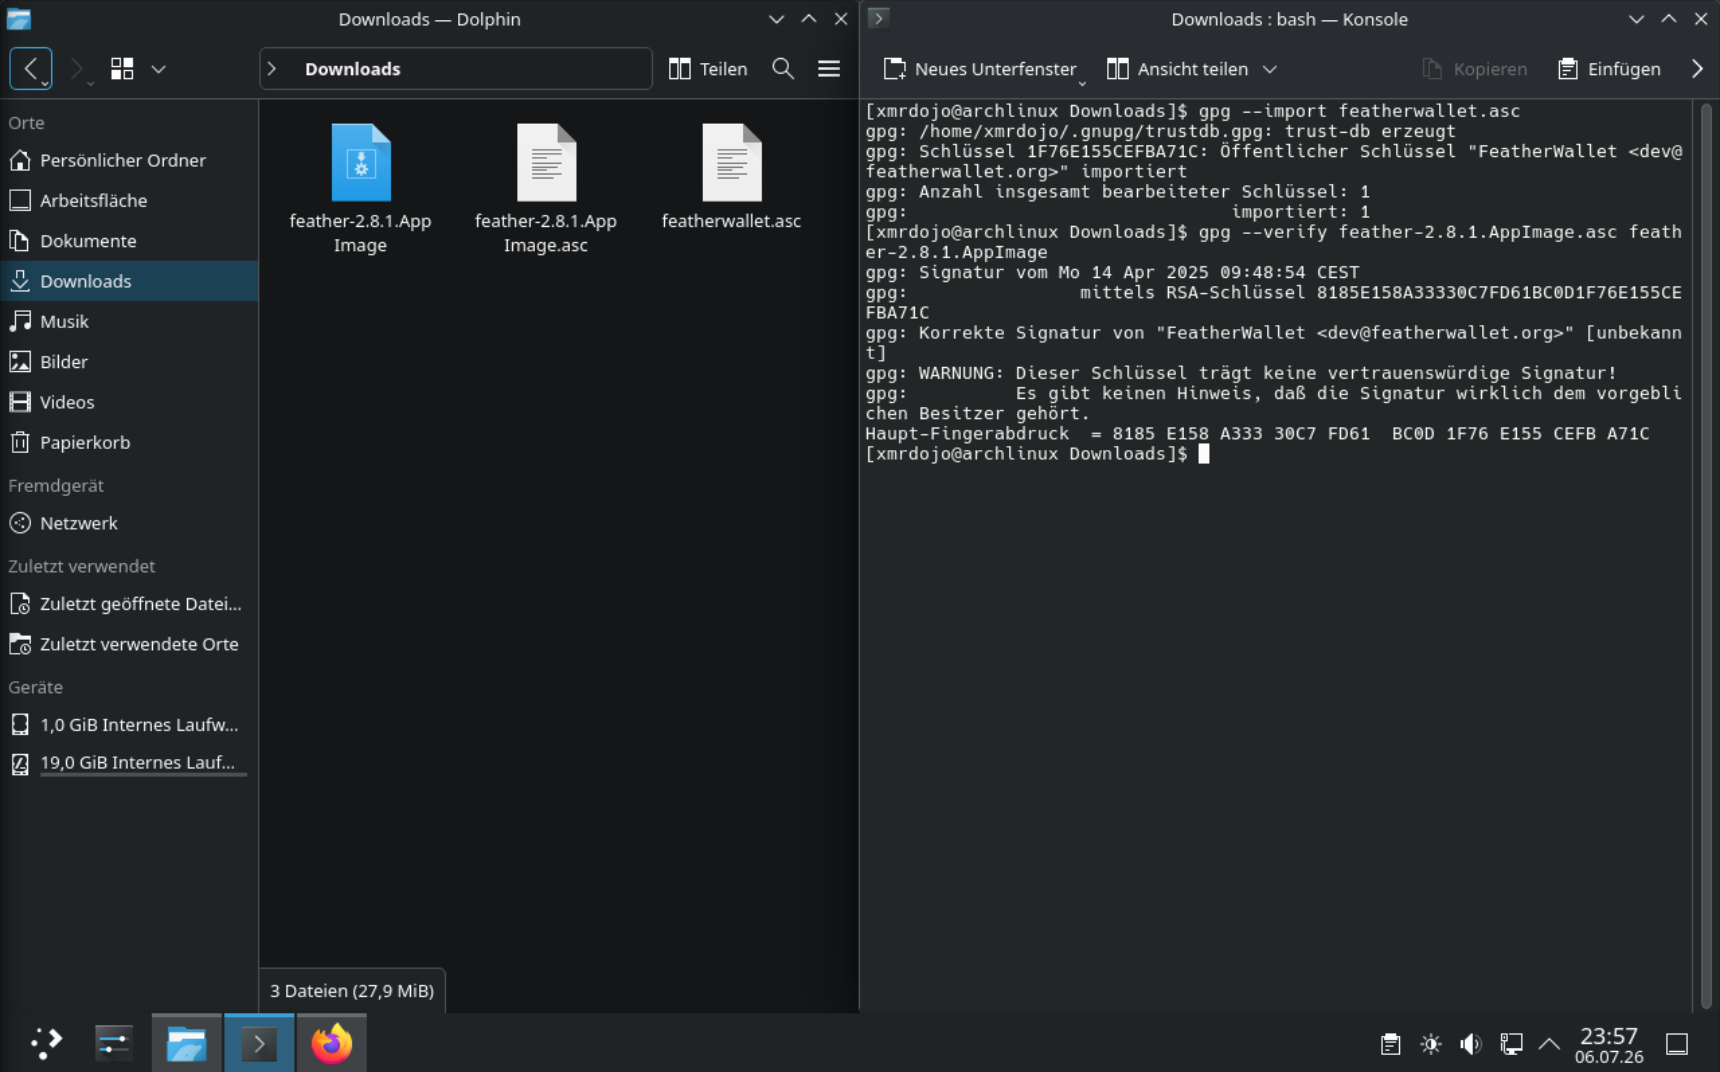Open Bilder in places panel
The width and height of the screenshot is (1720, 1072).
pos(129,362)
